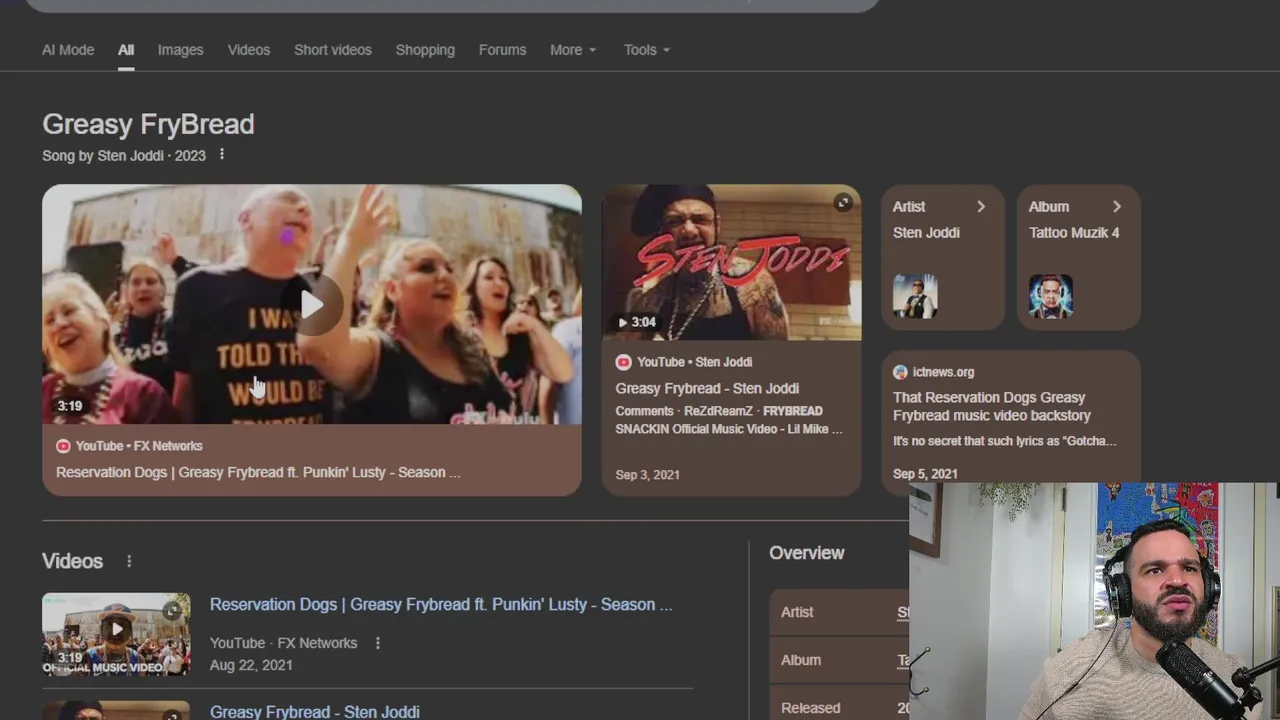Screen dimensions: 1280x720
Task: Open the Artist card chevron
Action: 981,207
